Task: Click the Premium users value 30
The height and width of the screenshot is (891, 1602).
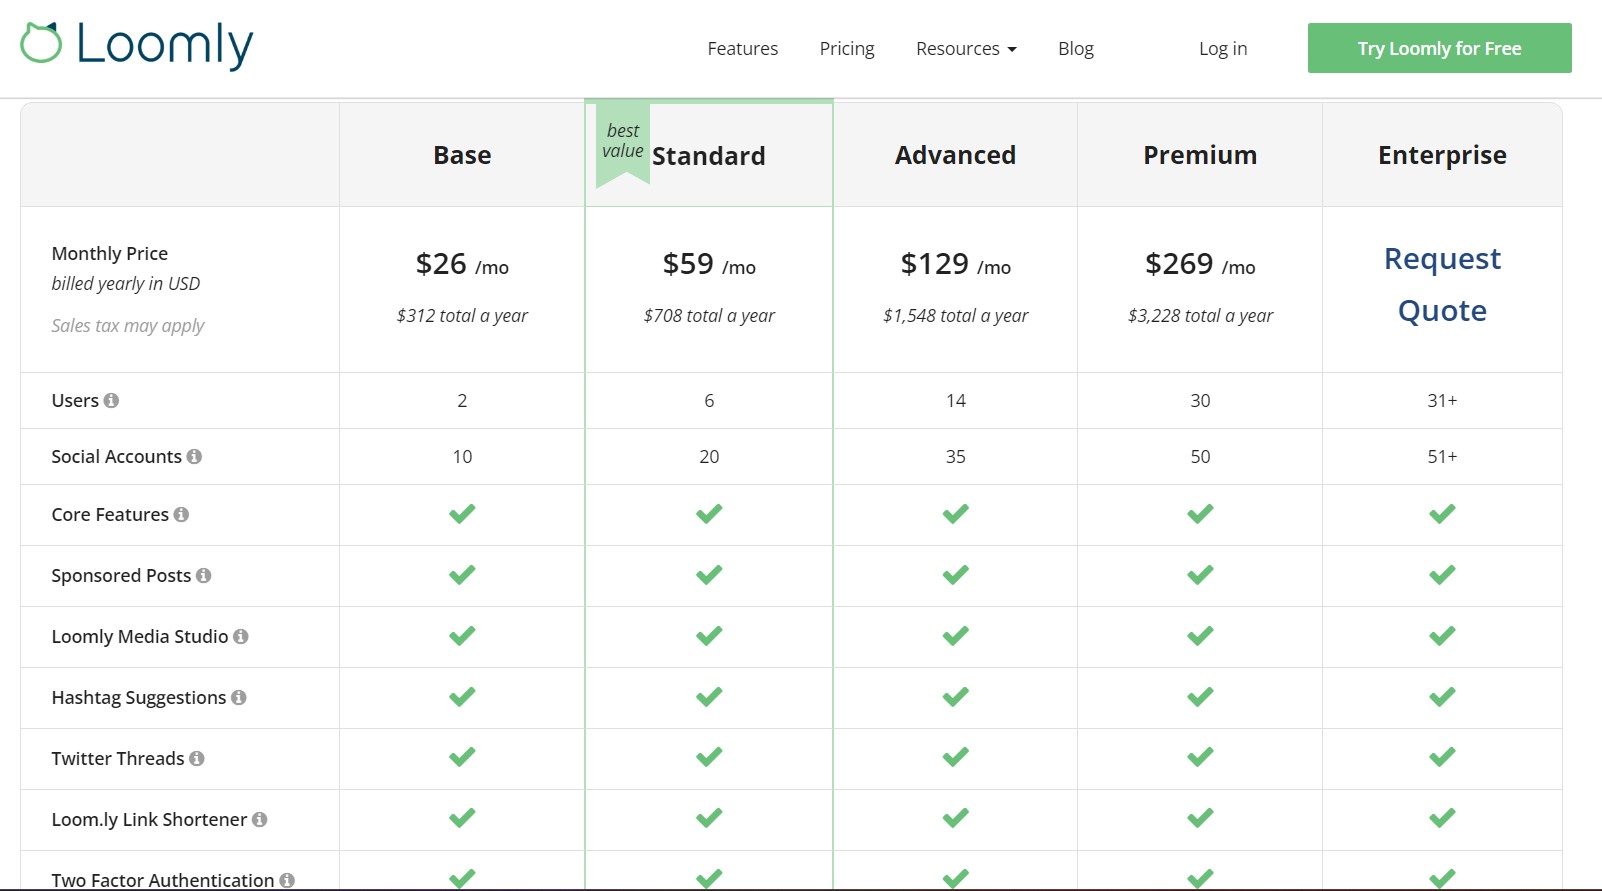Action: [1200, 400]
